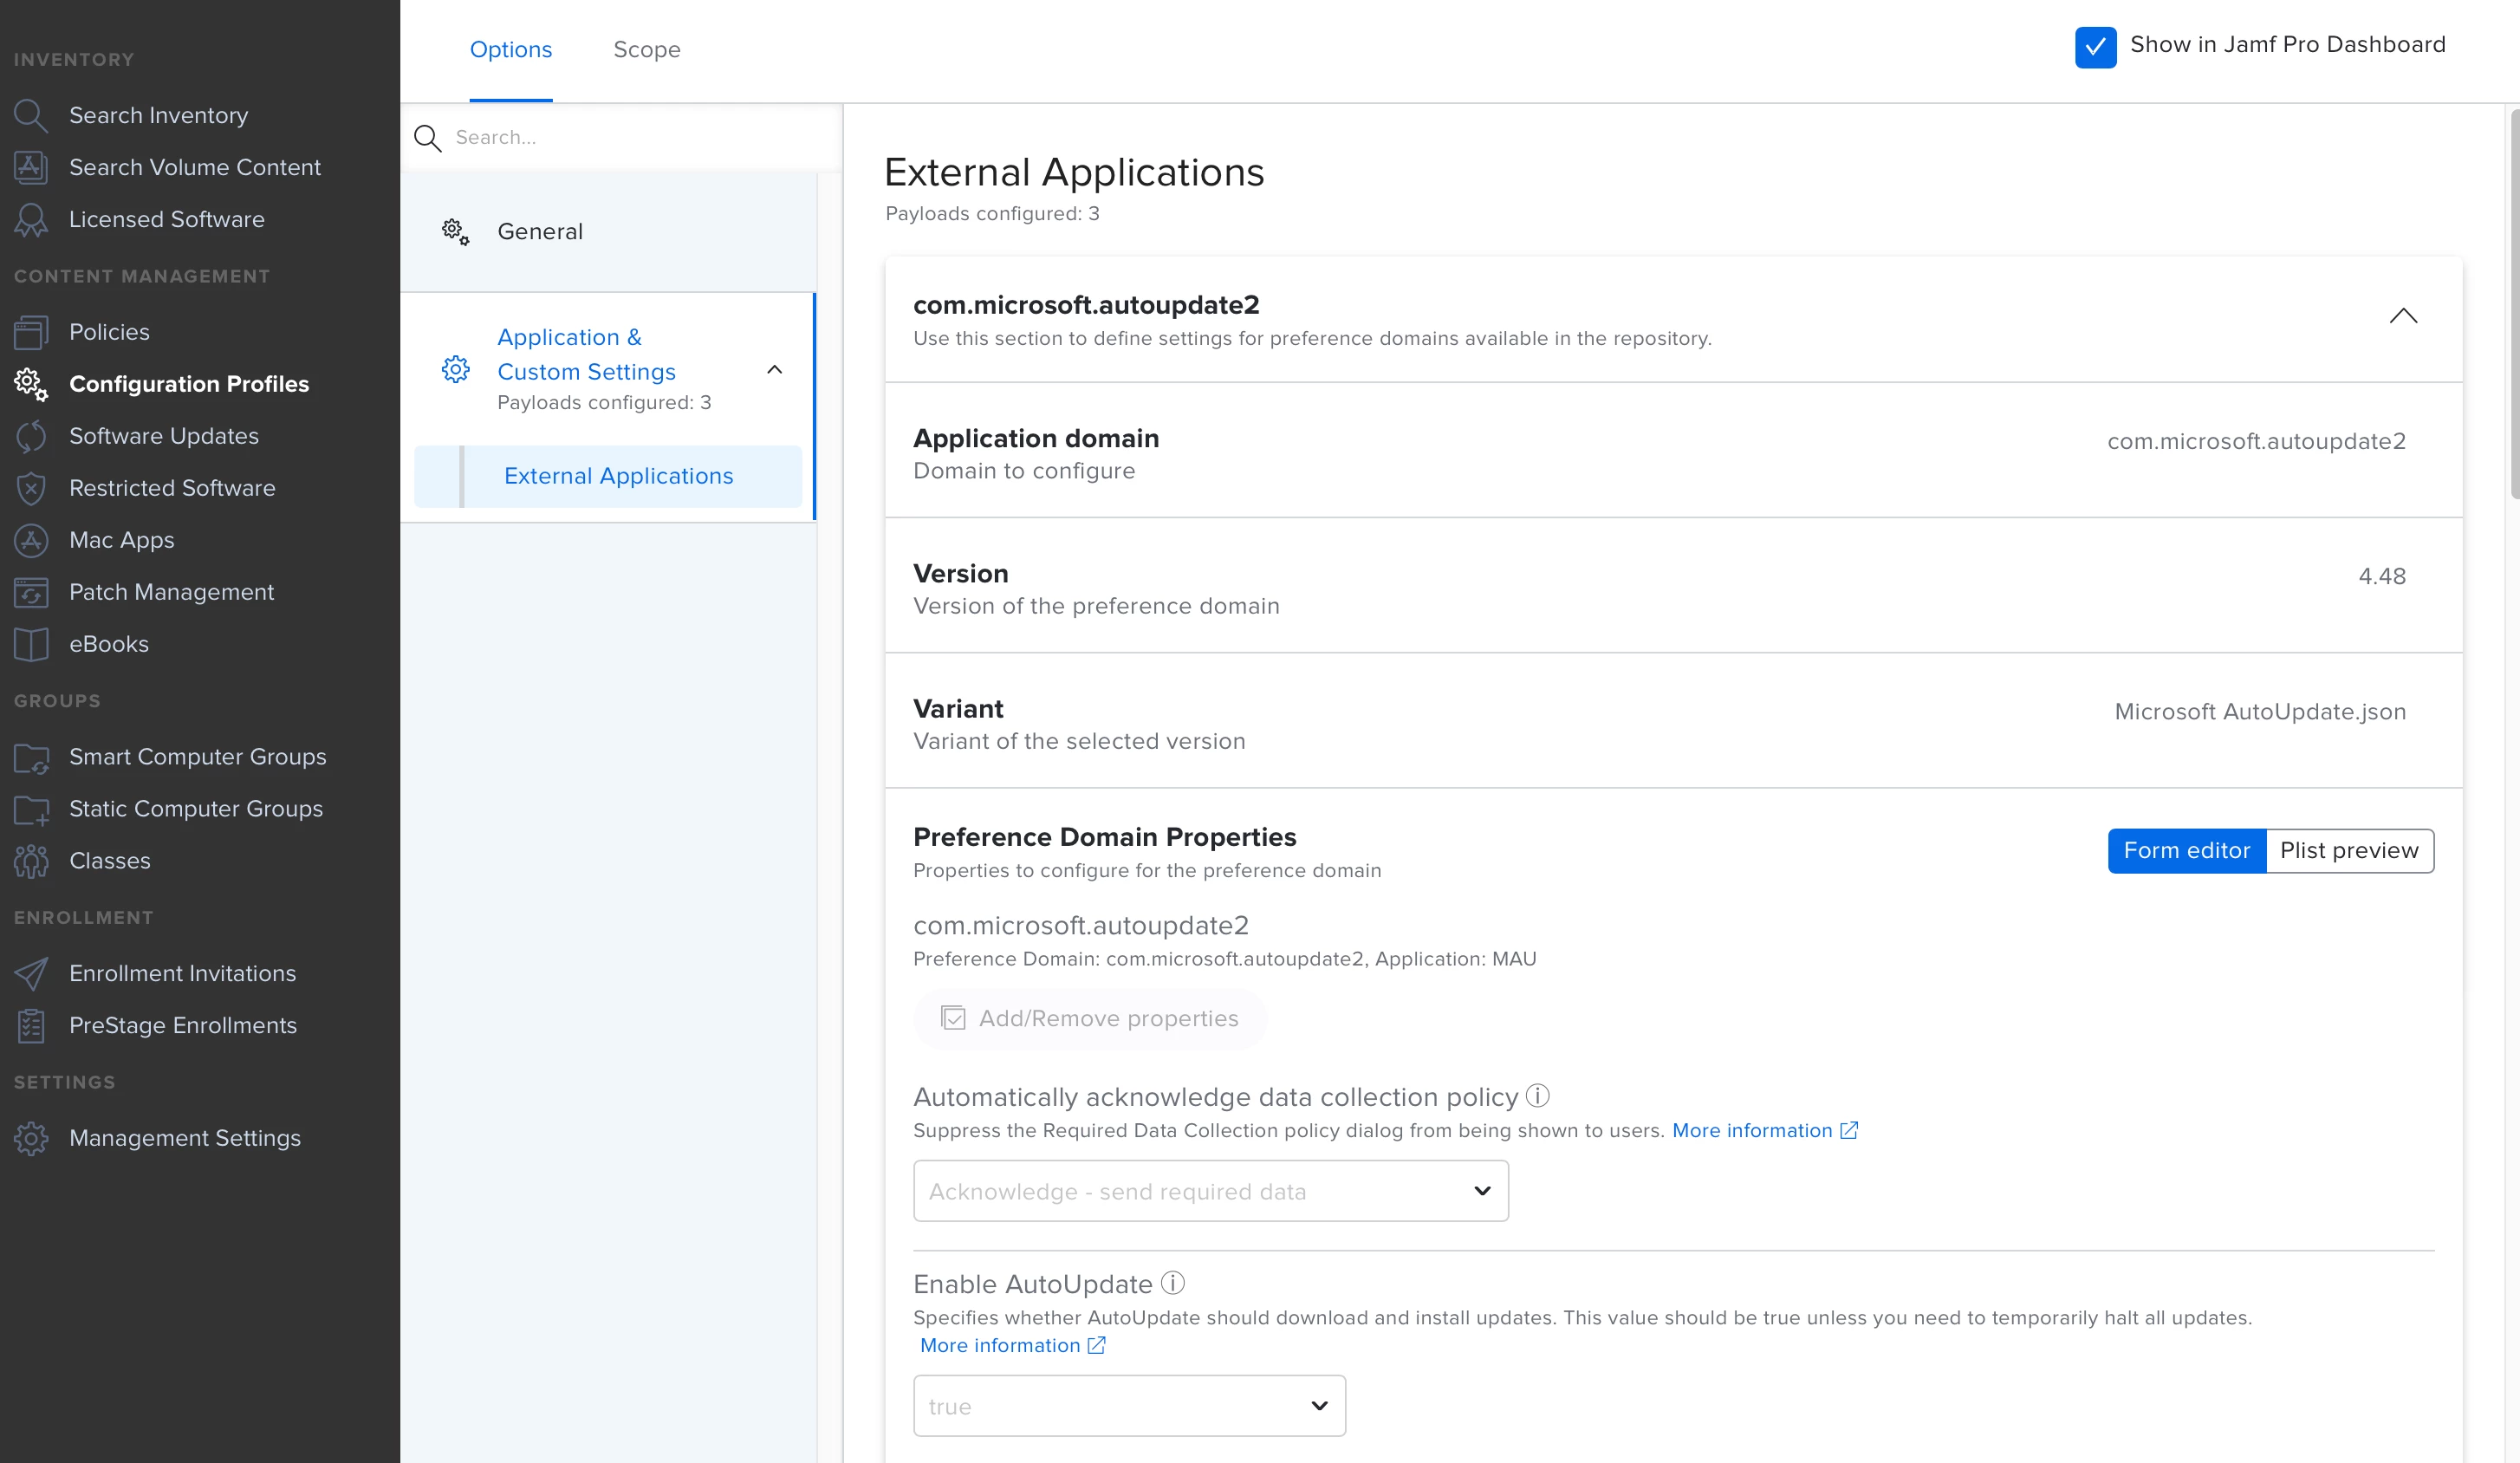Switch to Form editor view
Screen dimensions: 2520x1463
(x=2186, y=850)
